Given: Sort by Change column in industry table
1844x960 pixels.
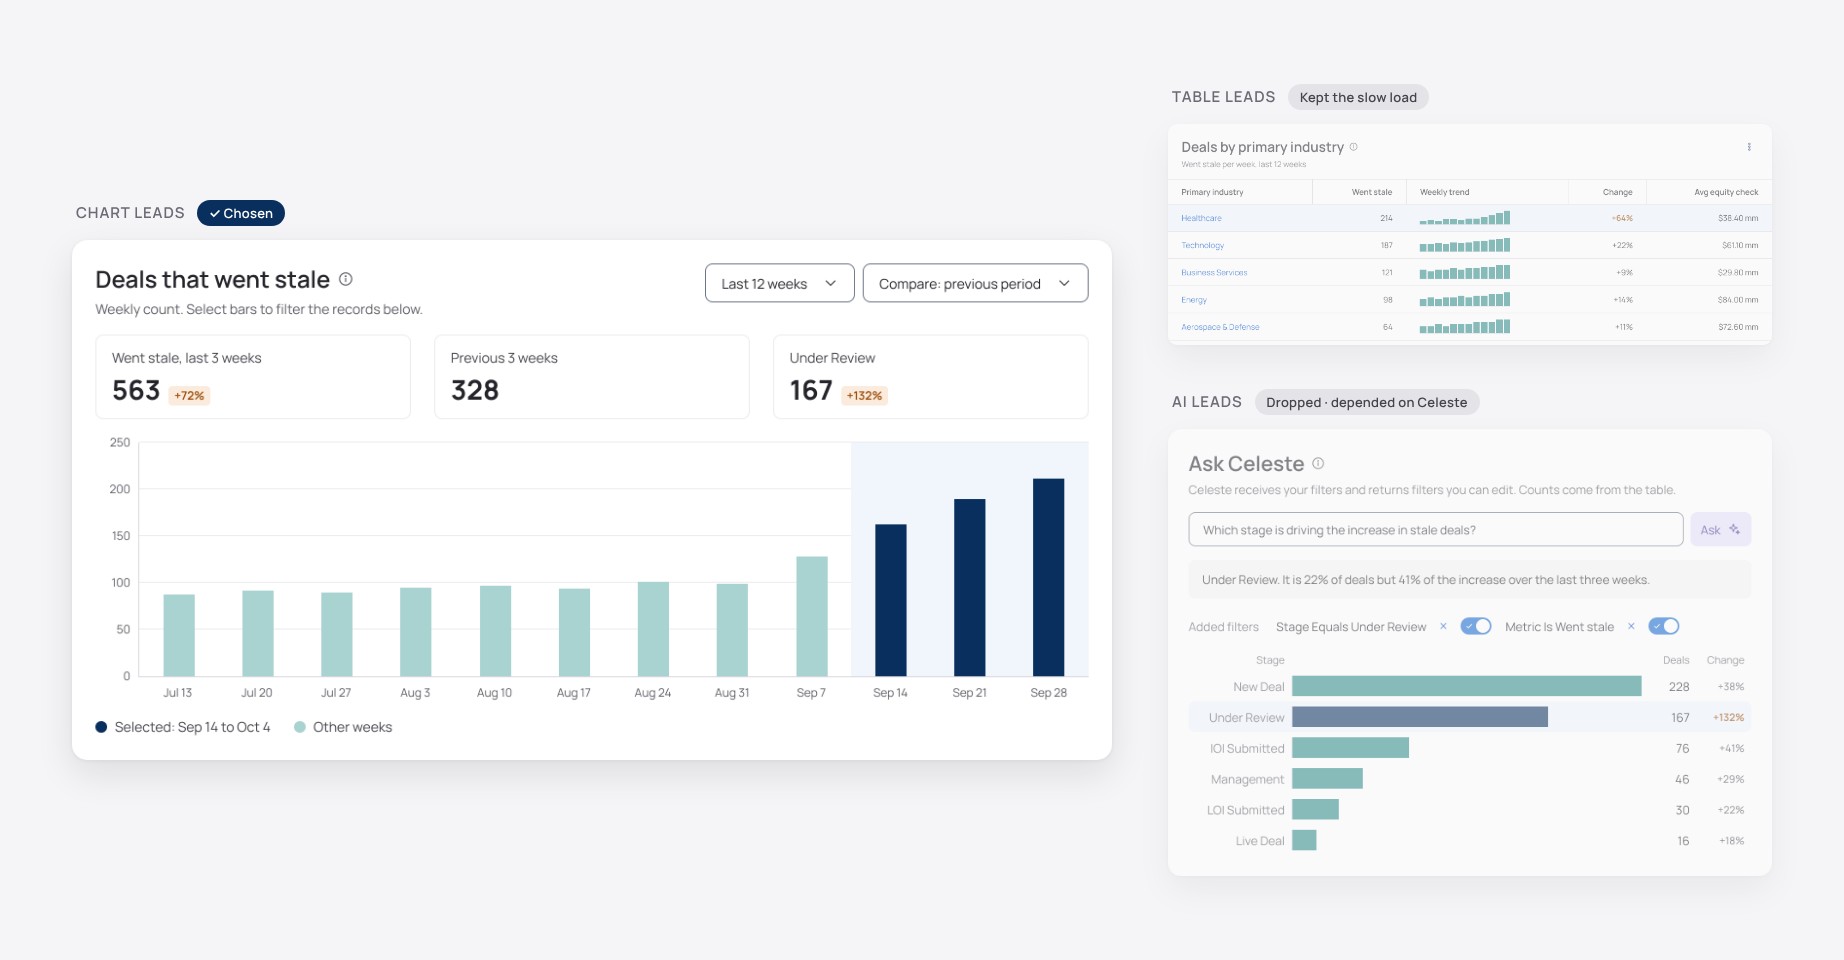Looking at the screenshot, I should [1617, 192].
